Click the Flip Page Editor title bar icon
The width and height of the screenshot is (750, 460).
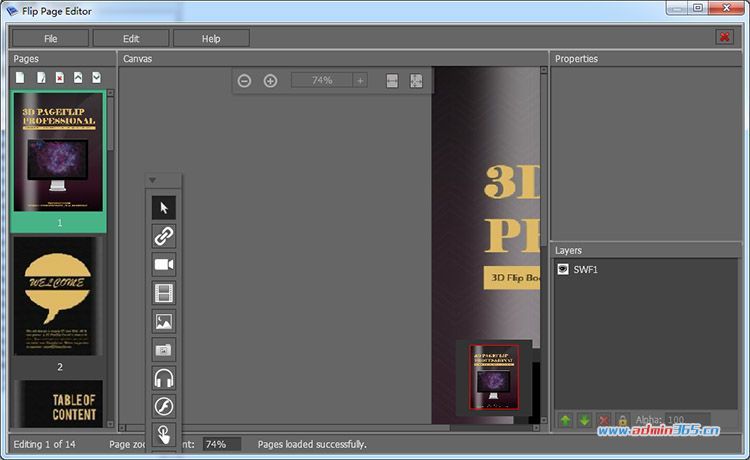(11, 11)
